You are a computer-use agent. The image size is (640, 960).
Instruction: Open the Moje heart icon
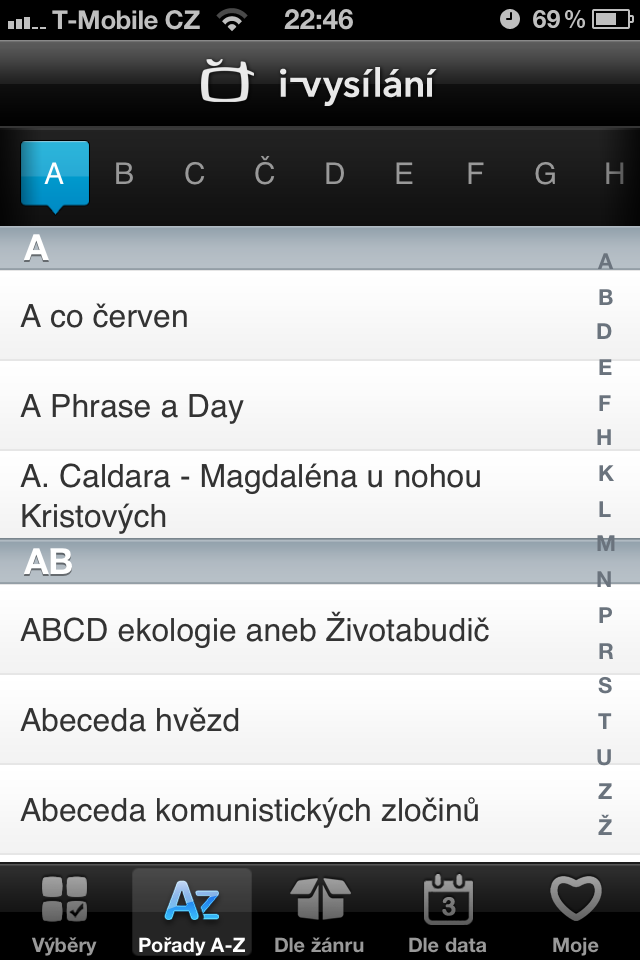pyautogui.click(x=575, y=897)
